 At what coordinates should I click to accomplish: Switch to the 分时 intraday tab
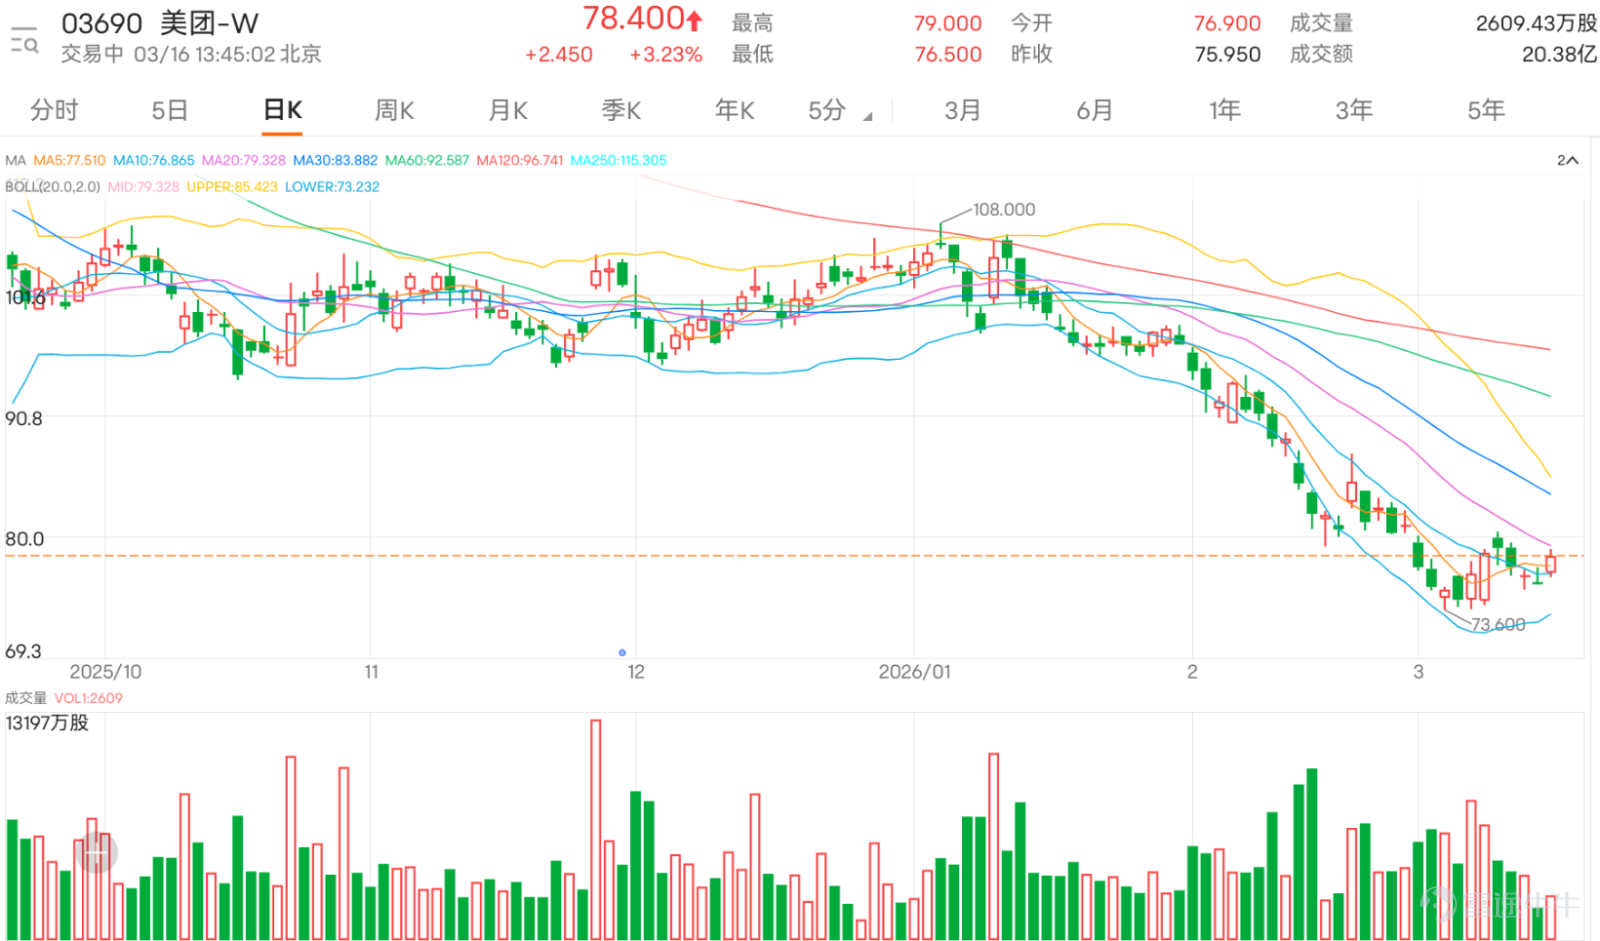[54, 110]
